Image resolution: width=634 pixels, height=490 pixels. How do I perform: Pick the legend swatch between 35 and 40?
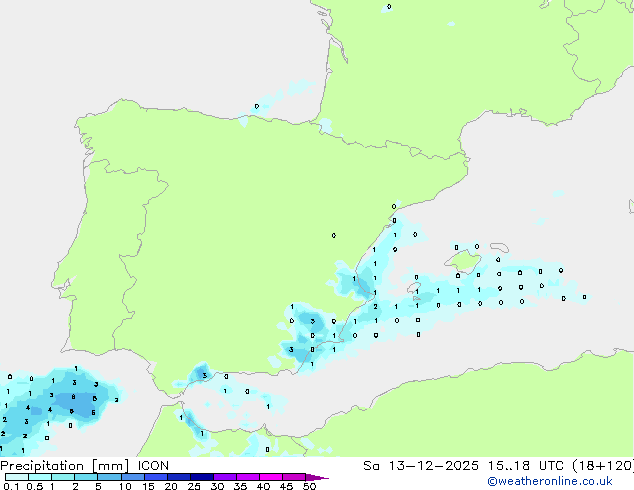tap(248, 477)
